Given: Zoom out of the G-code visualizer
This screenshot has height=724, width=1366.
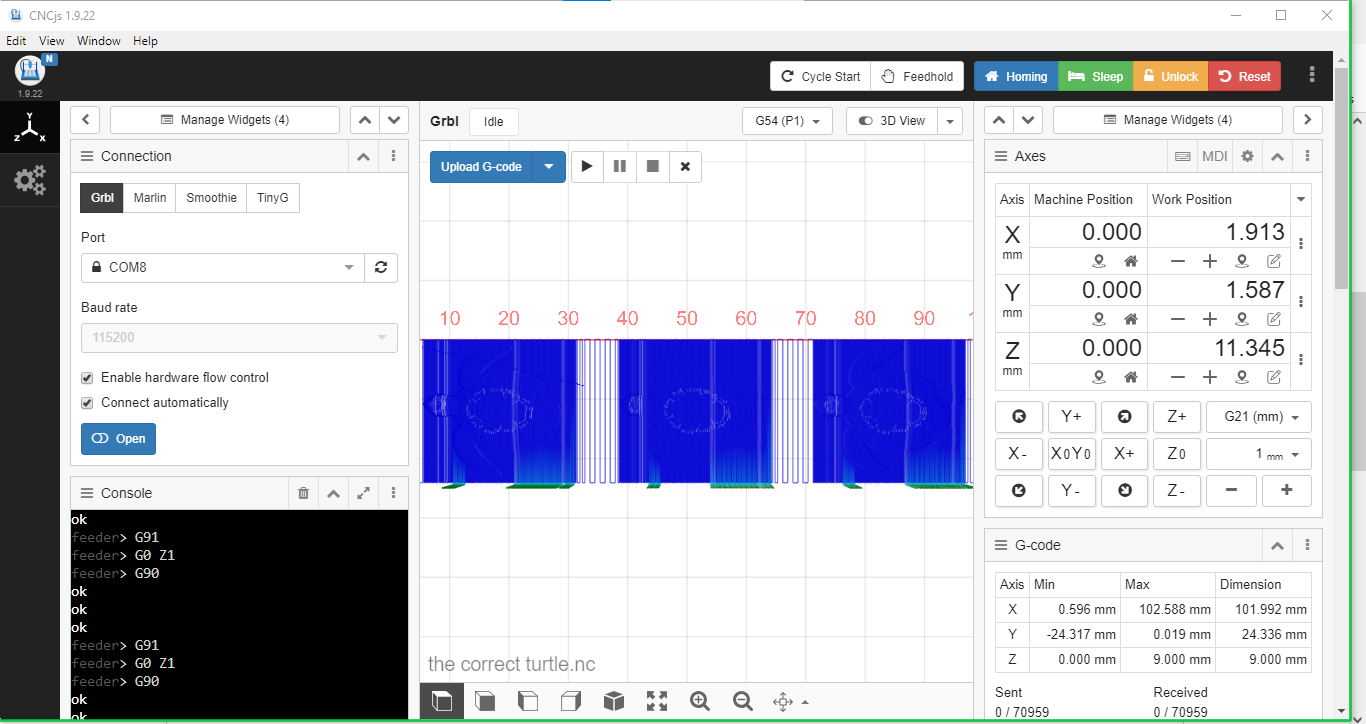Looking at the screenshot, I should 743,701.
